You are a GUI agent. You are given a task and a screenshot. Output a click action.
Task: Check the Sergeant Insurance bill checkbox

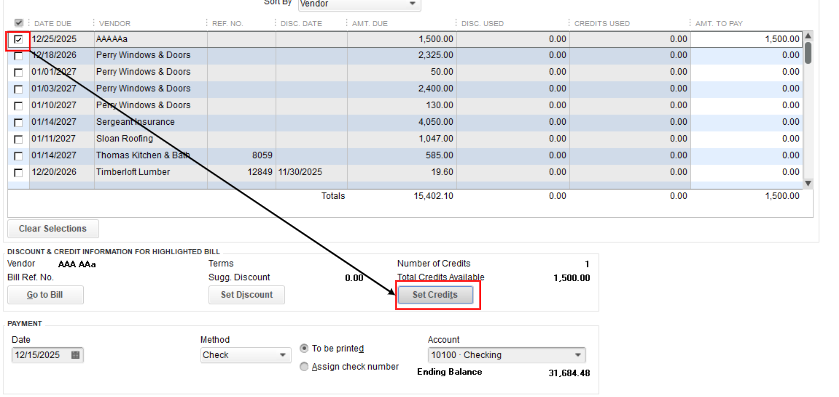click(x=19, y=123)
